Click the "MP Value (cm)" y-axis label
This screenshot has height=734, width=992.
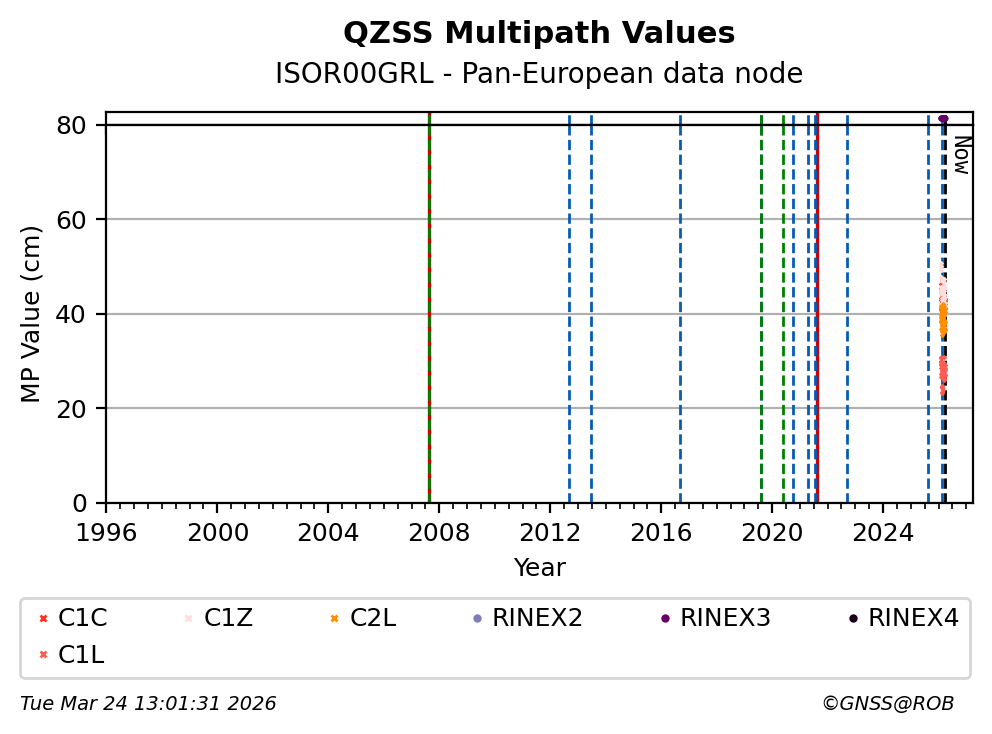(x=31, y=314)
